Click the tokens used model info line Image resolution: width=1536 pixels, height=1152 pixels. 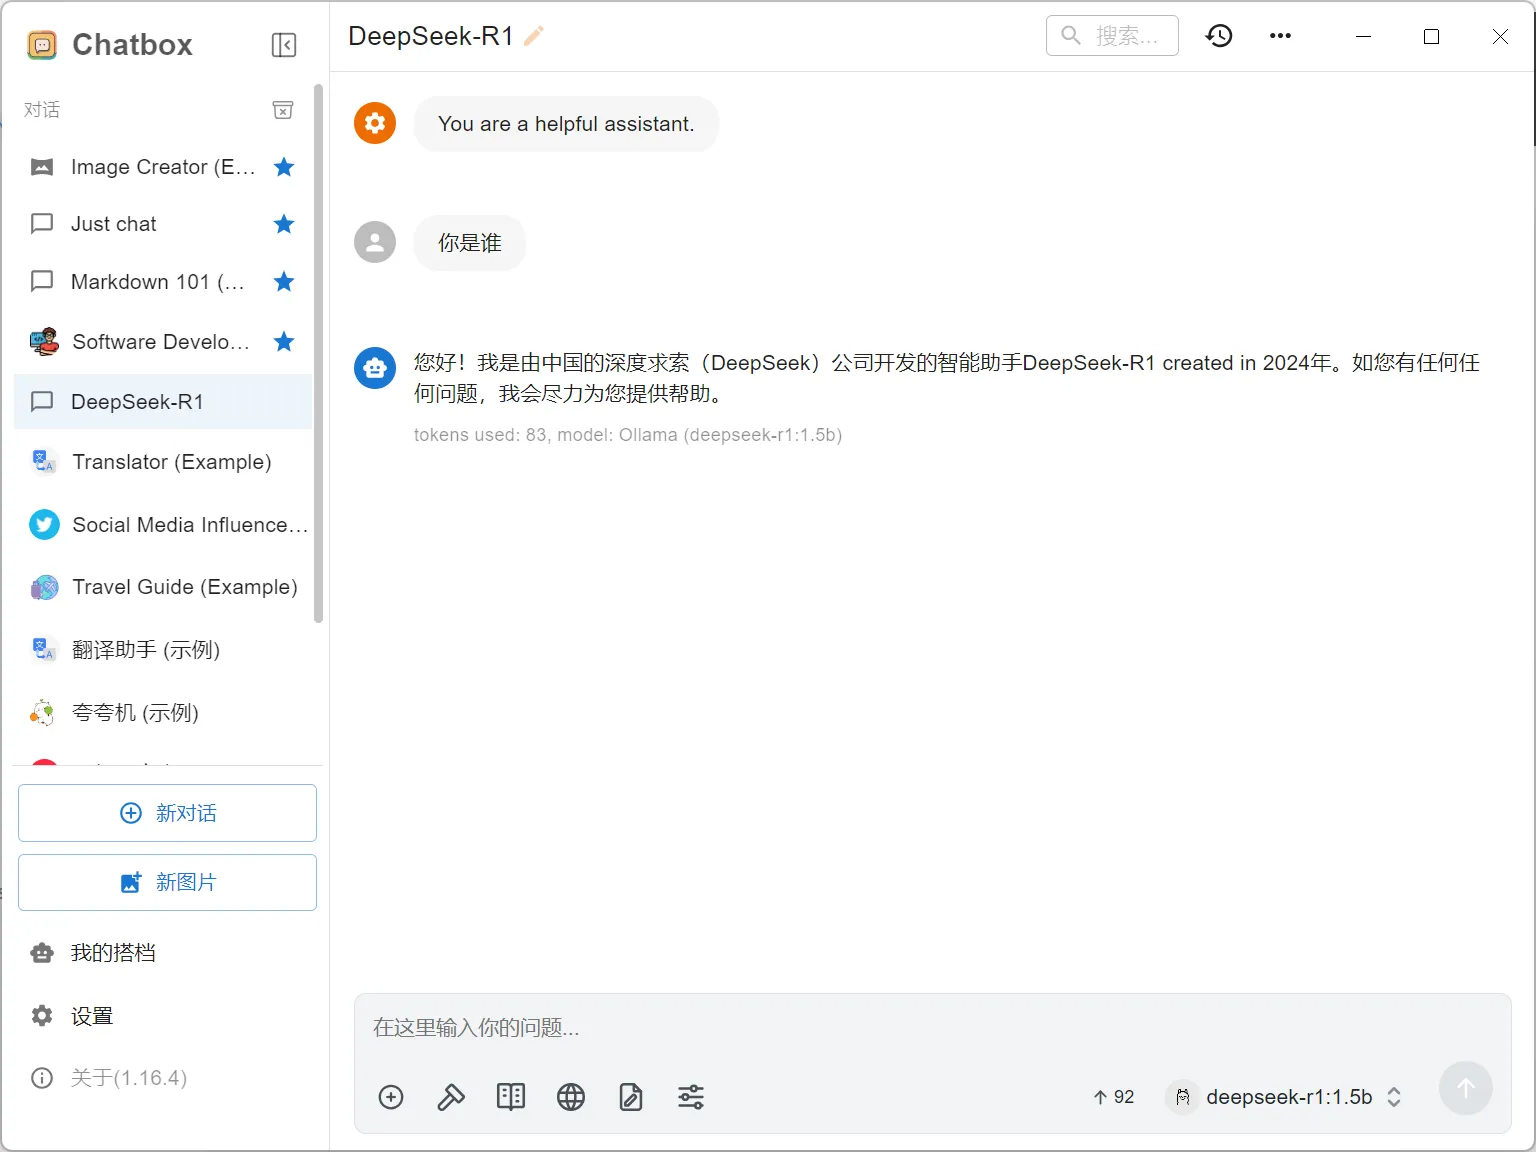point(628,435)
